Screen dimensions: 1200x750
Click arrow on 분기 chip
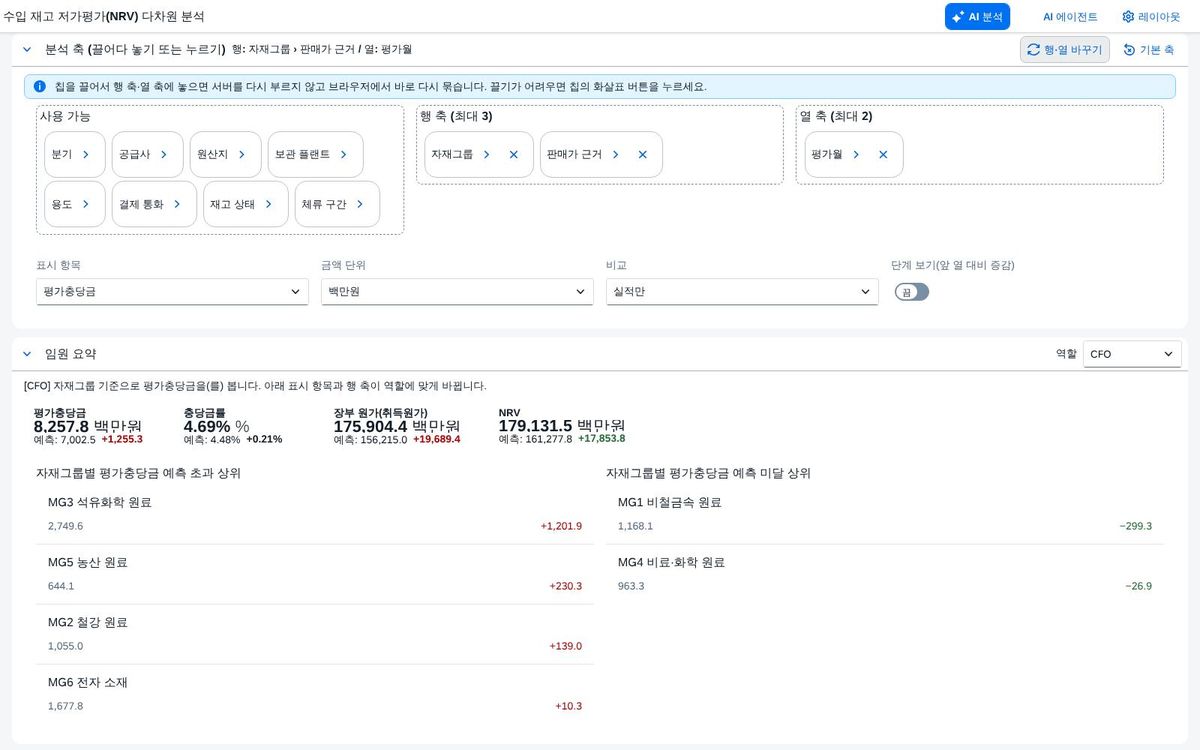pyautogui.click(x=86, y=154)
